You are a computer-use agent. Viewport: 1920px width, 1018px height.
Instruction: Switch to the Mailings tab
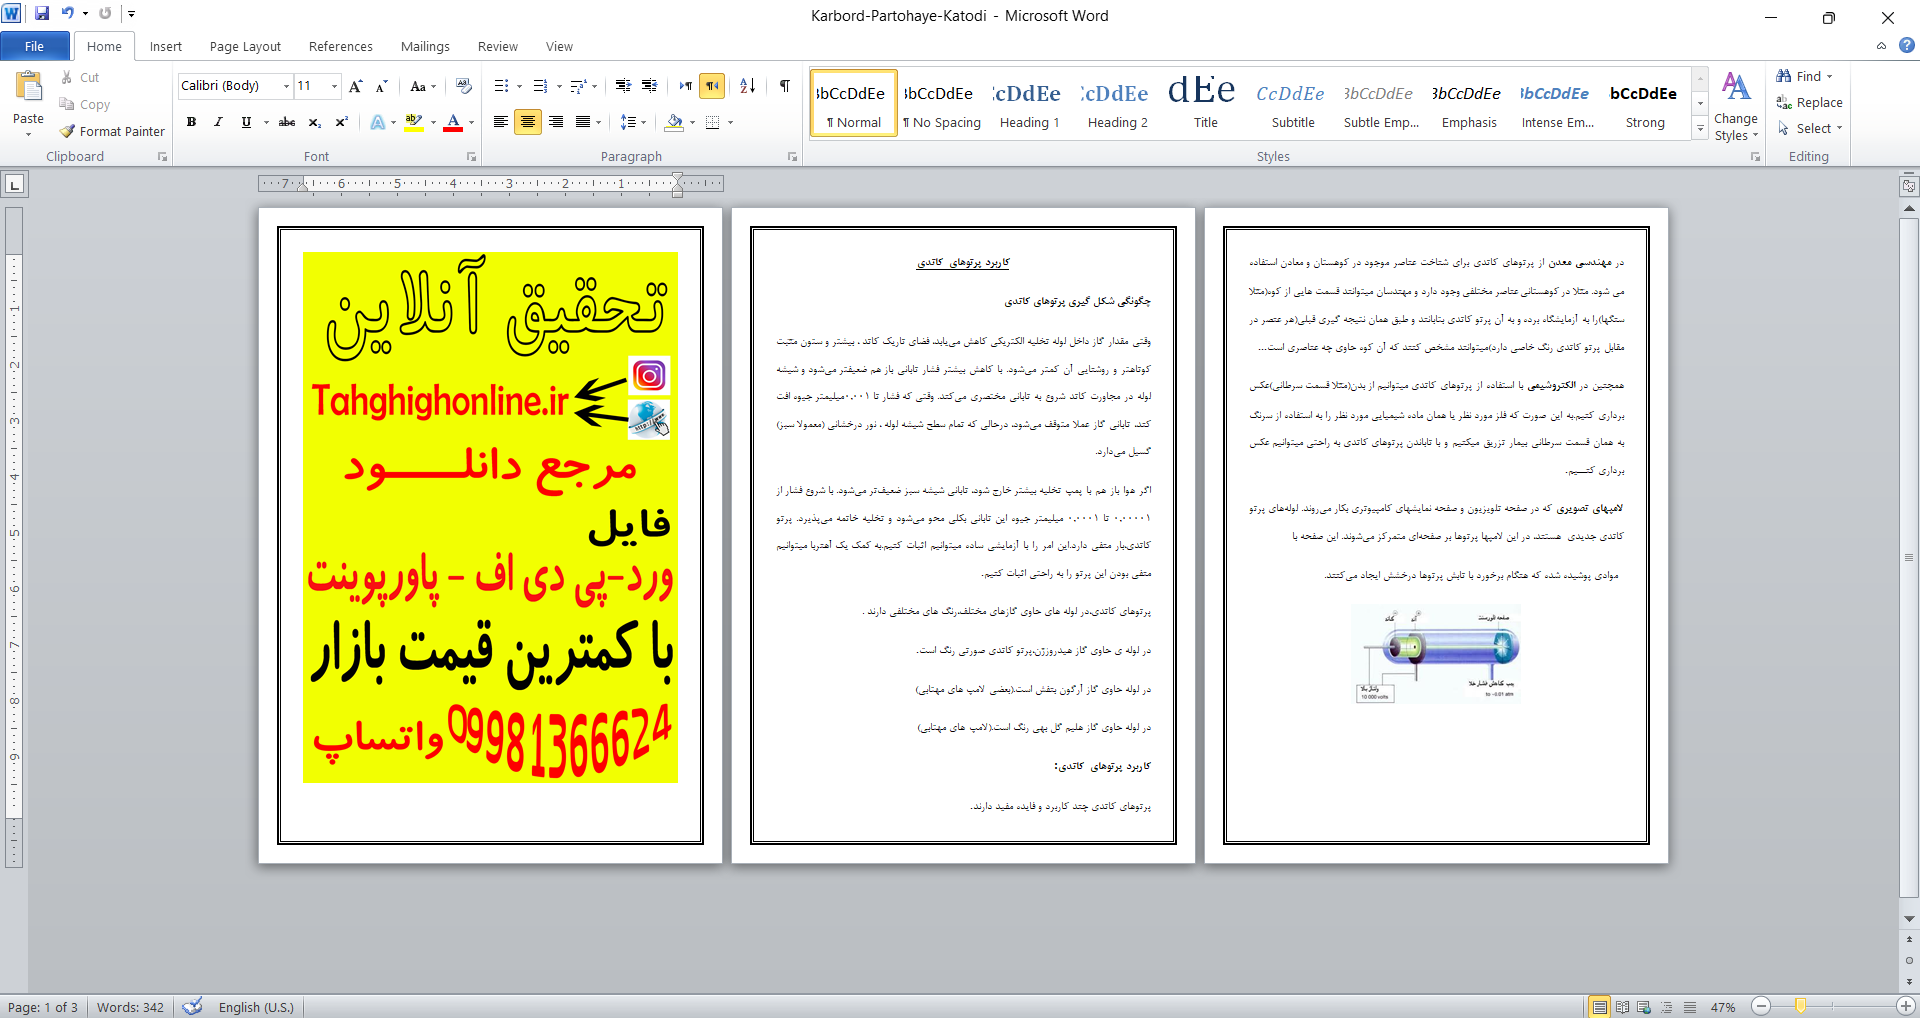[x=425, y=46]
